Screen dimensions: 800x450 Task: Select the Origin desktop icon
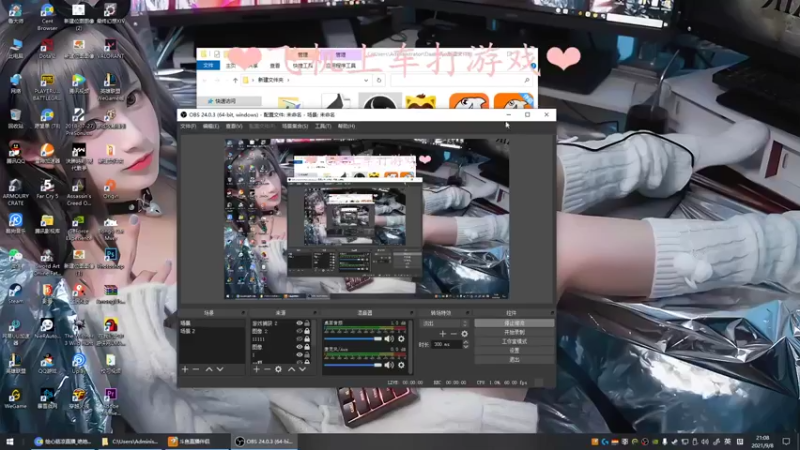[110, 189]
